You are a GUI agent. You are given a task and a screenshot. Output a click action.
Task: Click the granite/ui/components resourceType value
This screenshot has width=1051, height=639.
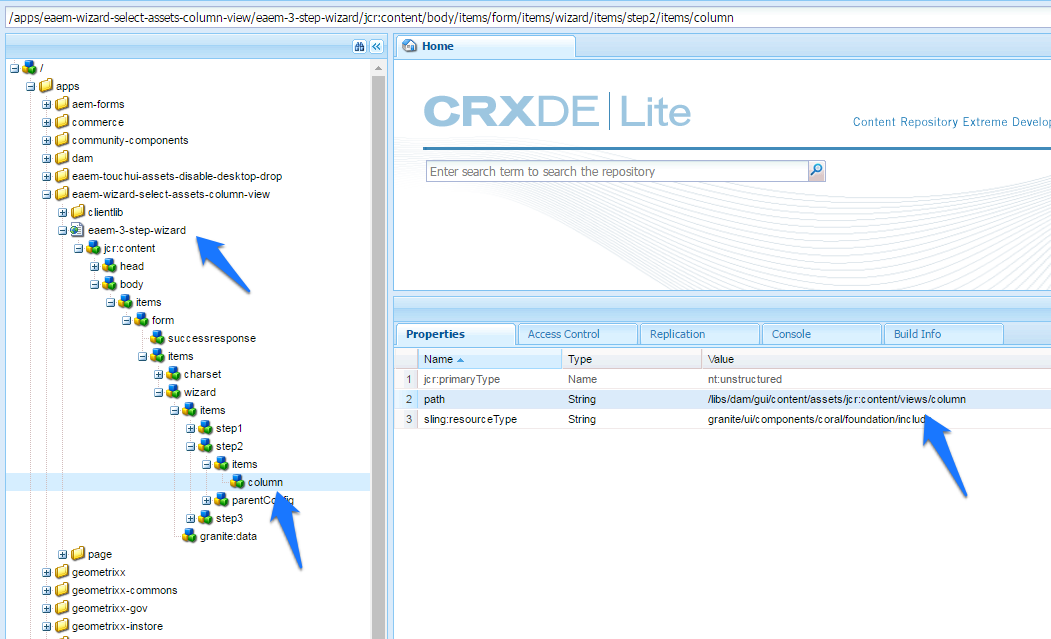[817, 419]
